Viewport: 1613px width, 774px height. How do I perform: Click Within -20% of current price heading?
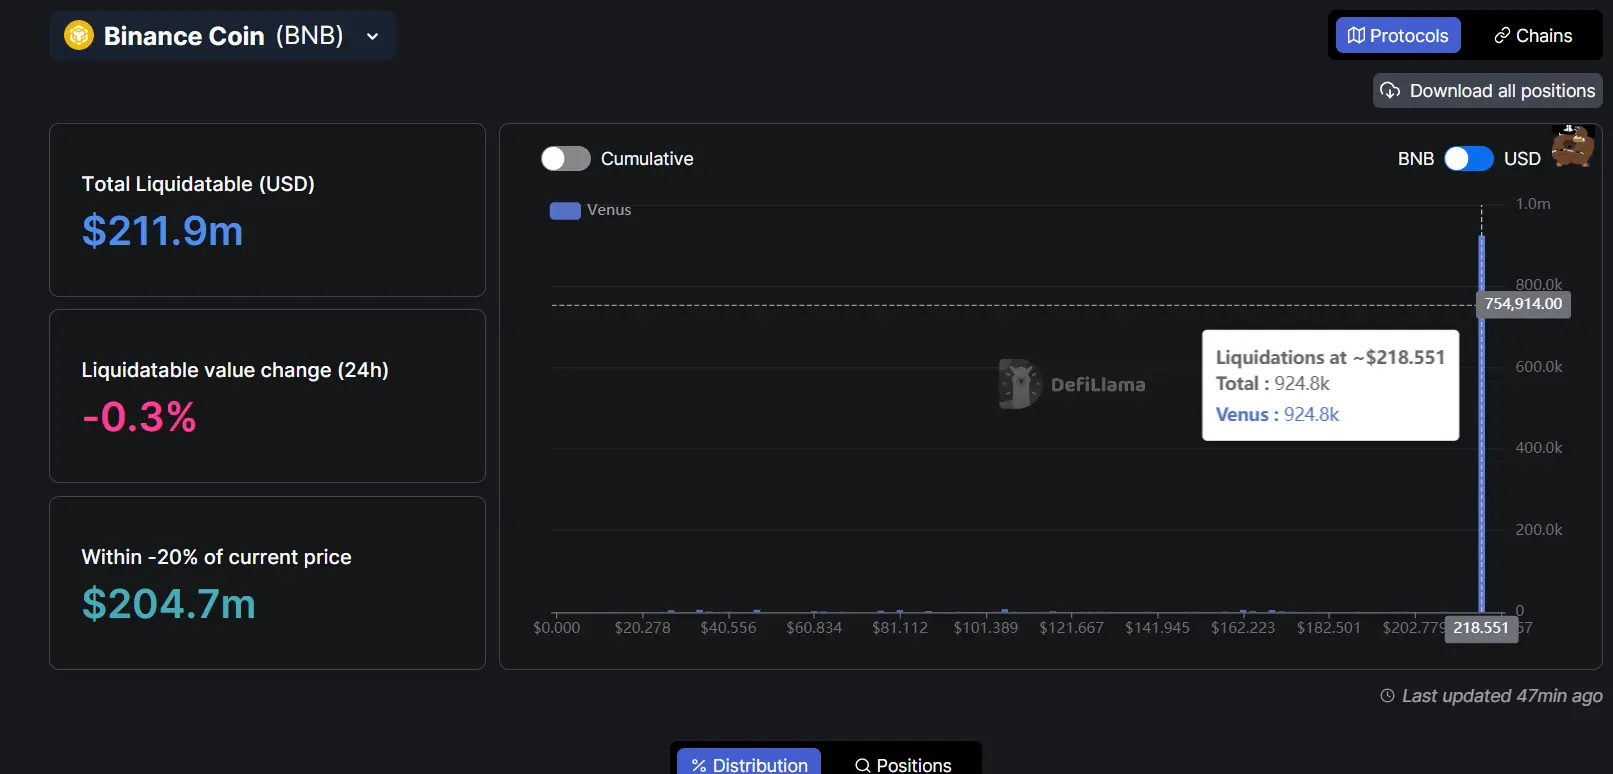pos(217,557)
